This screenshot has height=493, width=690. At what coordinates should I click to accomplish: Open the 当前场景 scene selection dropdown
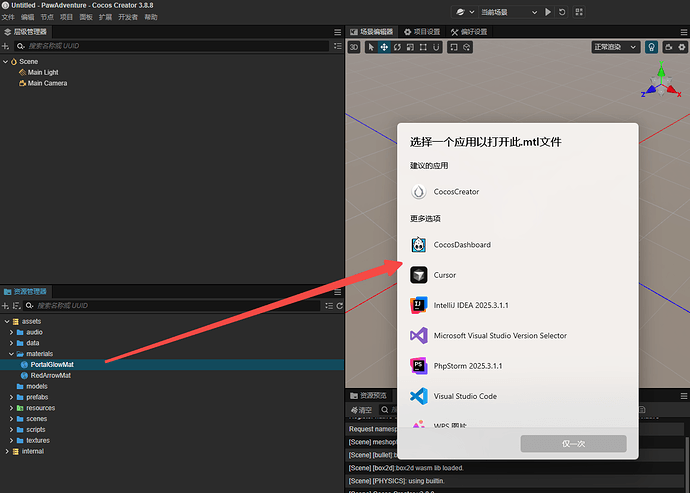[509, 12]
